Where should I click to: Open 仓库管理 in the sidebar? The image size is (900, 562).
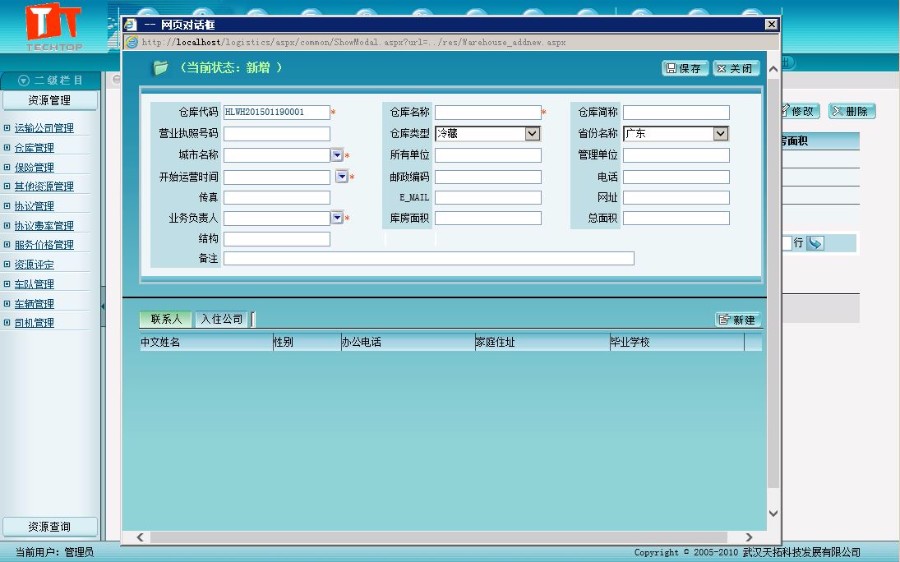coord(34,148)
